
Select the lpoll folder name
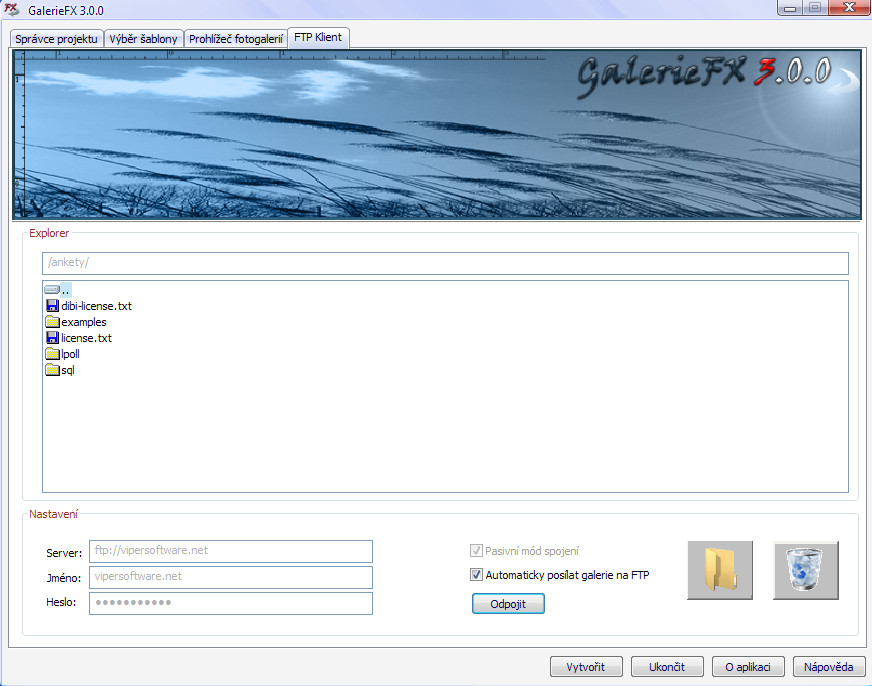click(70, 354)
